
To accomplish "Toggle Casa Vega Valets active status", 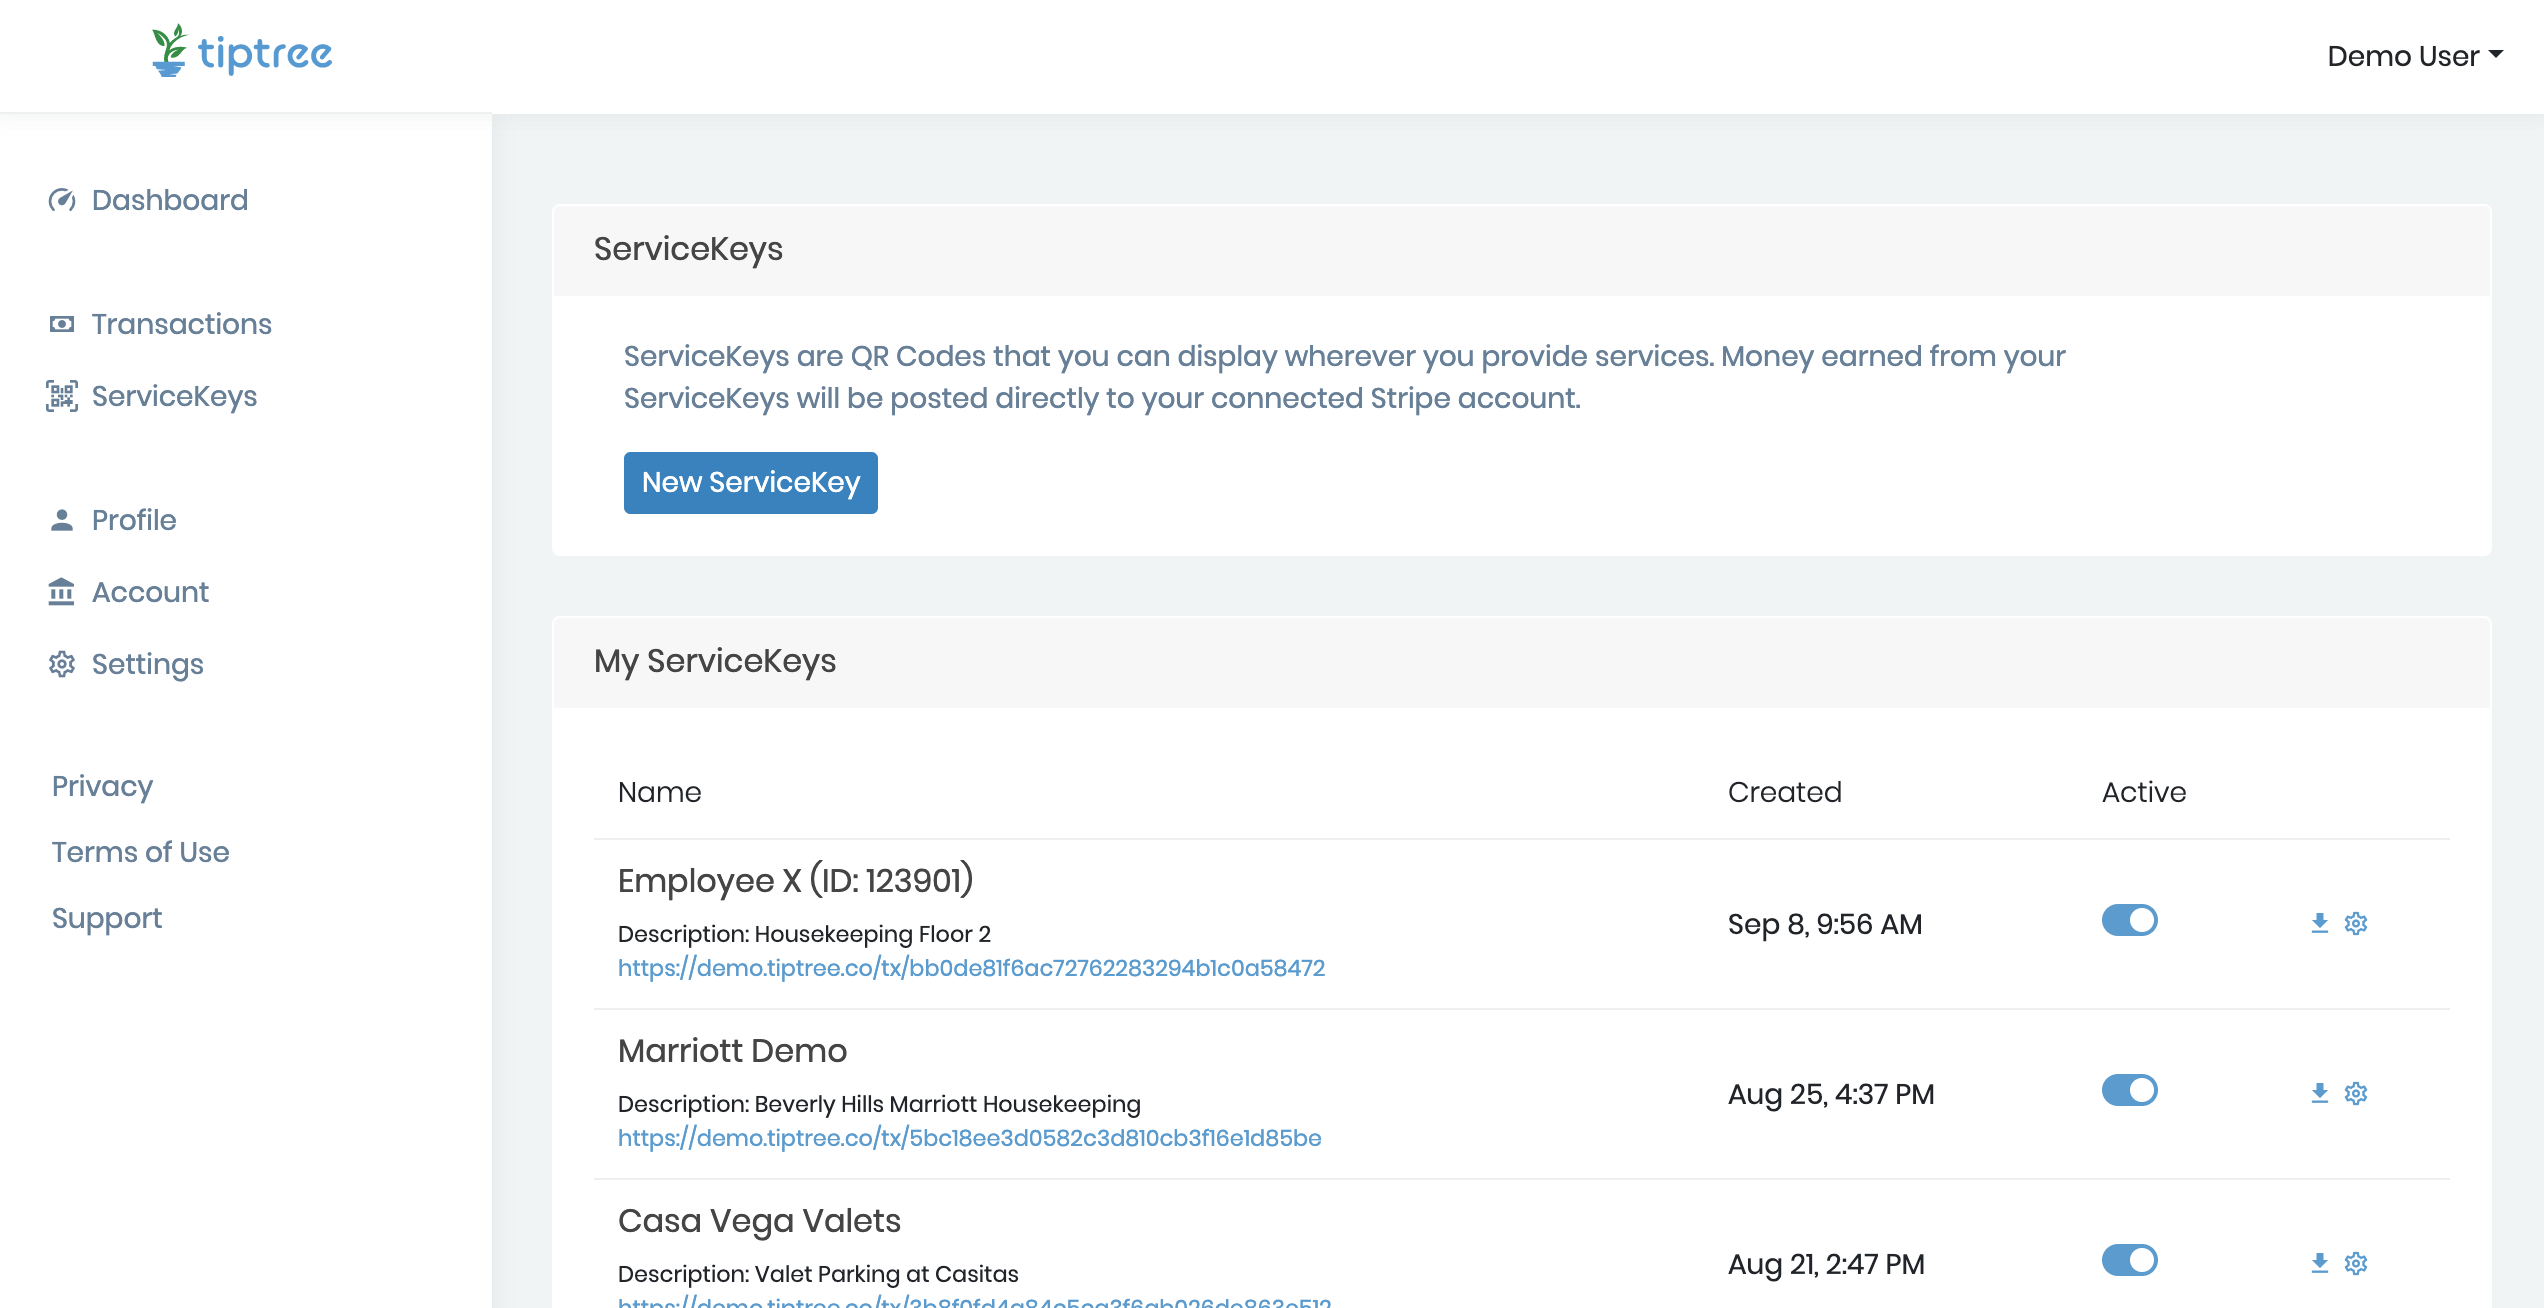I will 2129,1260.
